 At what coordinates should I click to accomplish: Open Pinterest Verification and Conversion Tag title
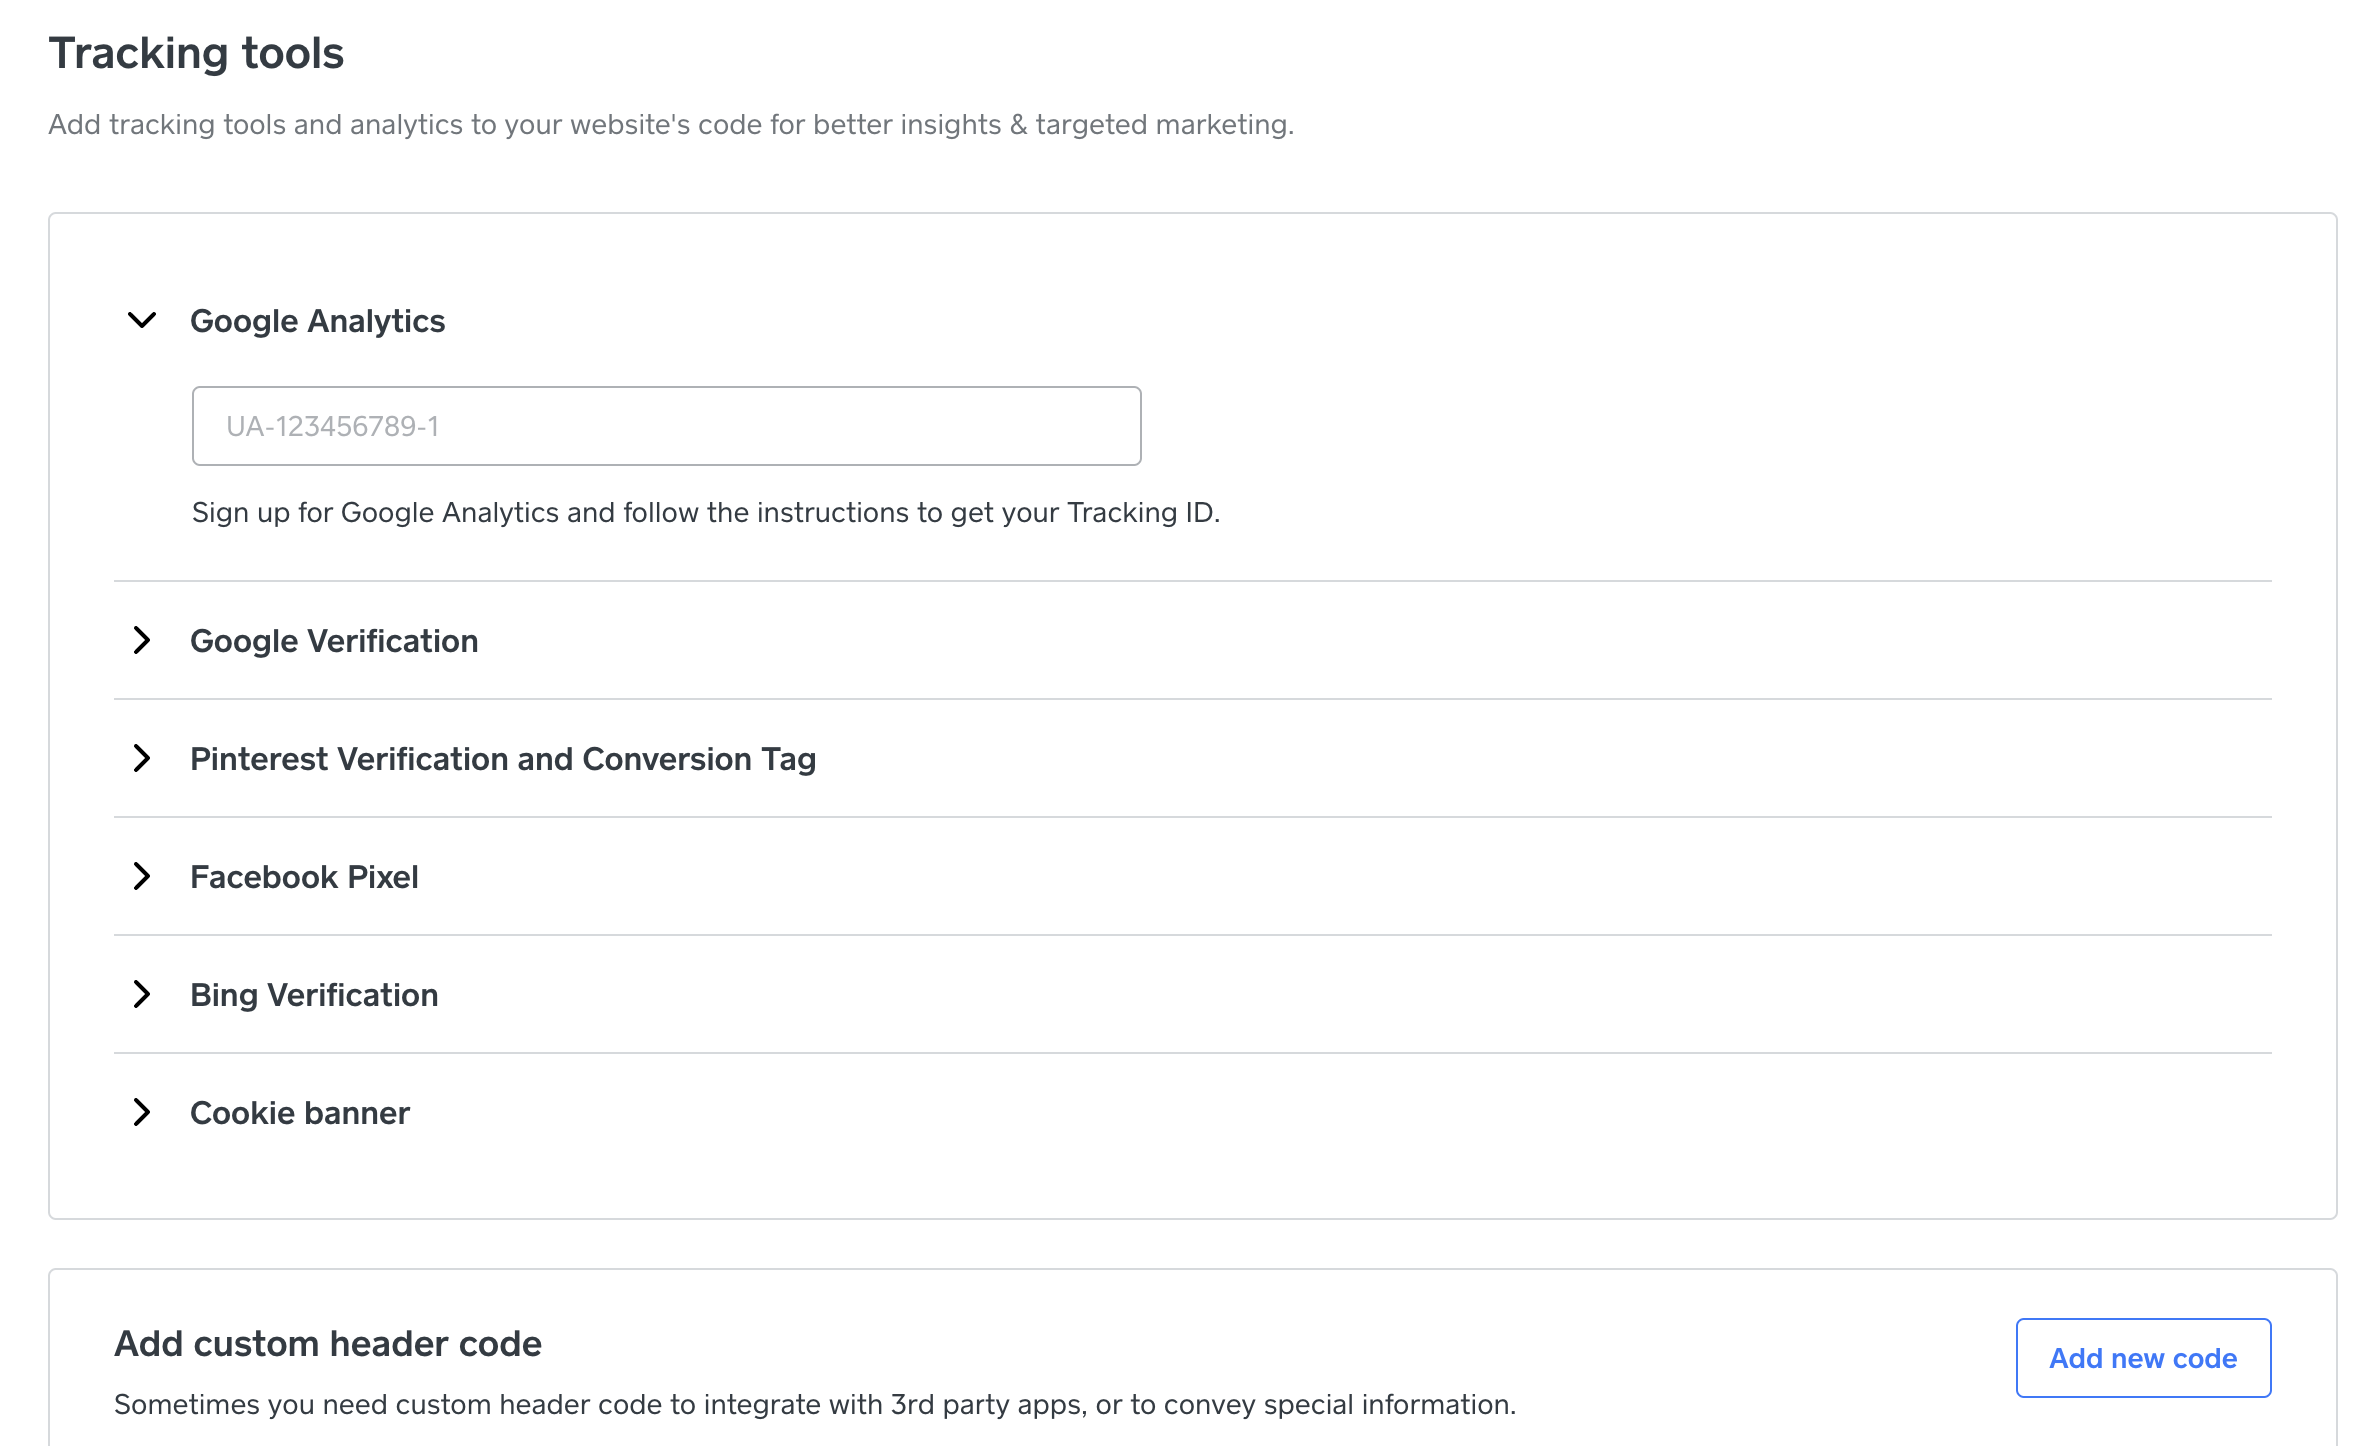[x=503, y=759]
